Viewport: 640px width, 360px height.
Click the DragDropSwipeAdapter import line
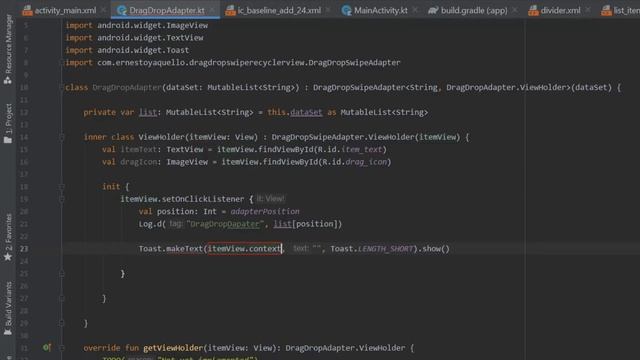tap(233, 62)
